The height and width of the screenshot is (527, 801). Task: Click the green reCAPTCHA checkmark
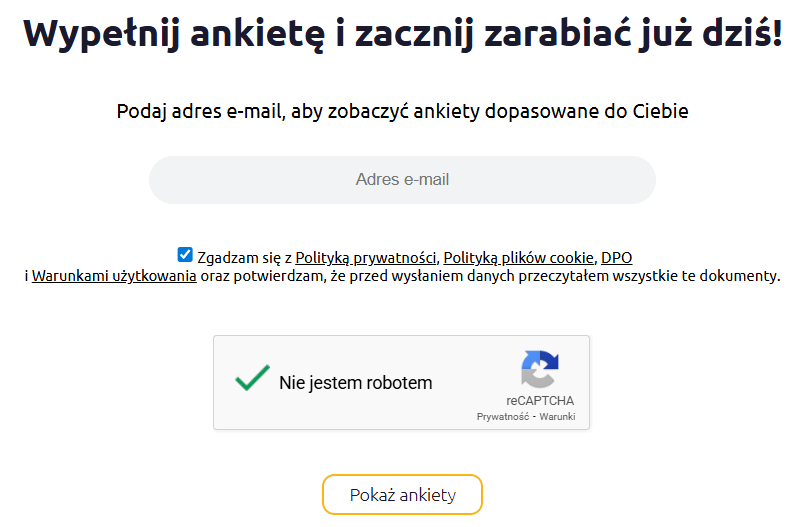(252, 379)
